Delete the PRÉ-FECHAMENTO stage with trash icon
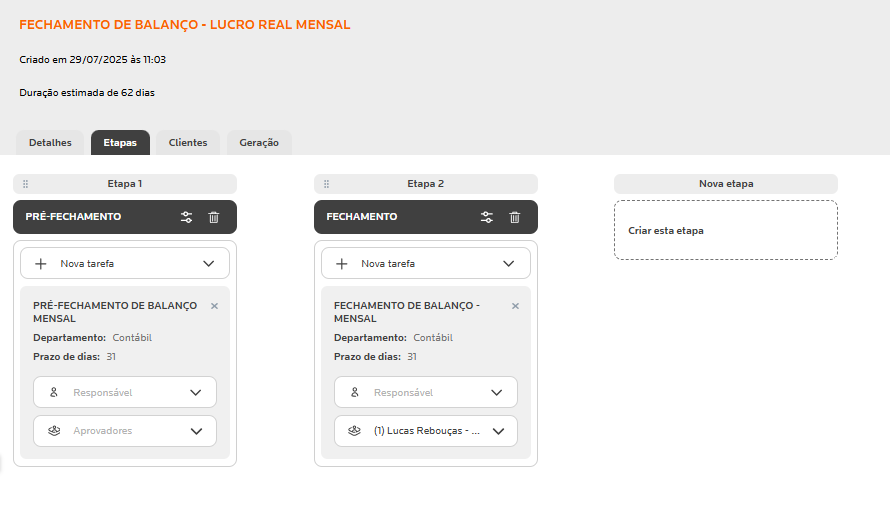This screenshot has height=515, width=890. [214, 217]
